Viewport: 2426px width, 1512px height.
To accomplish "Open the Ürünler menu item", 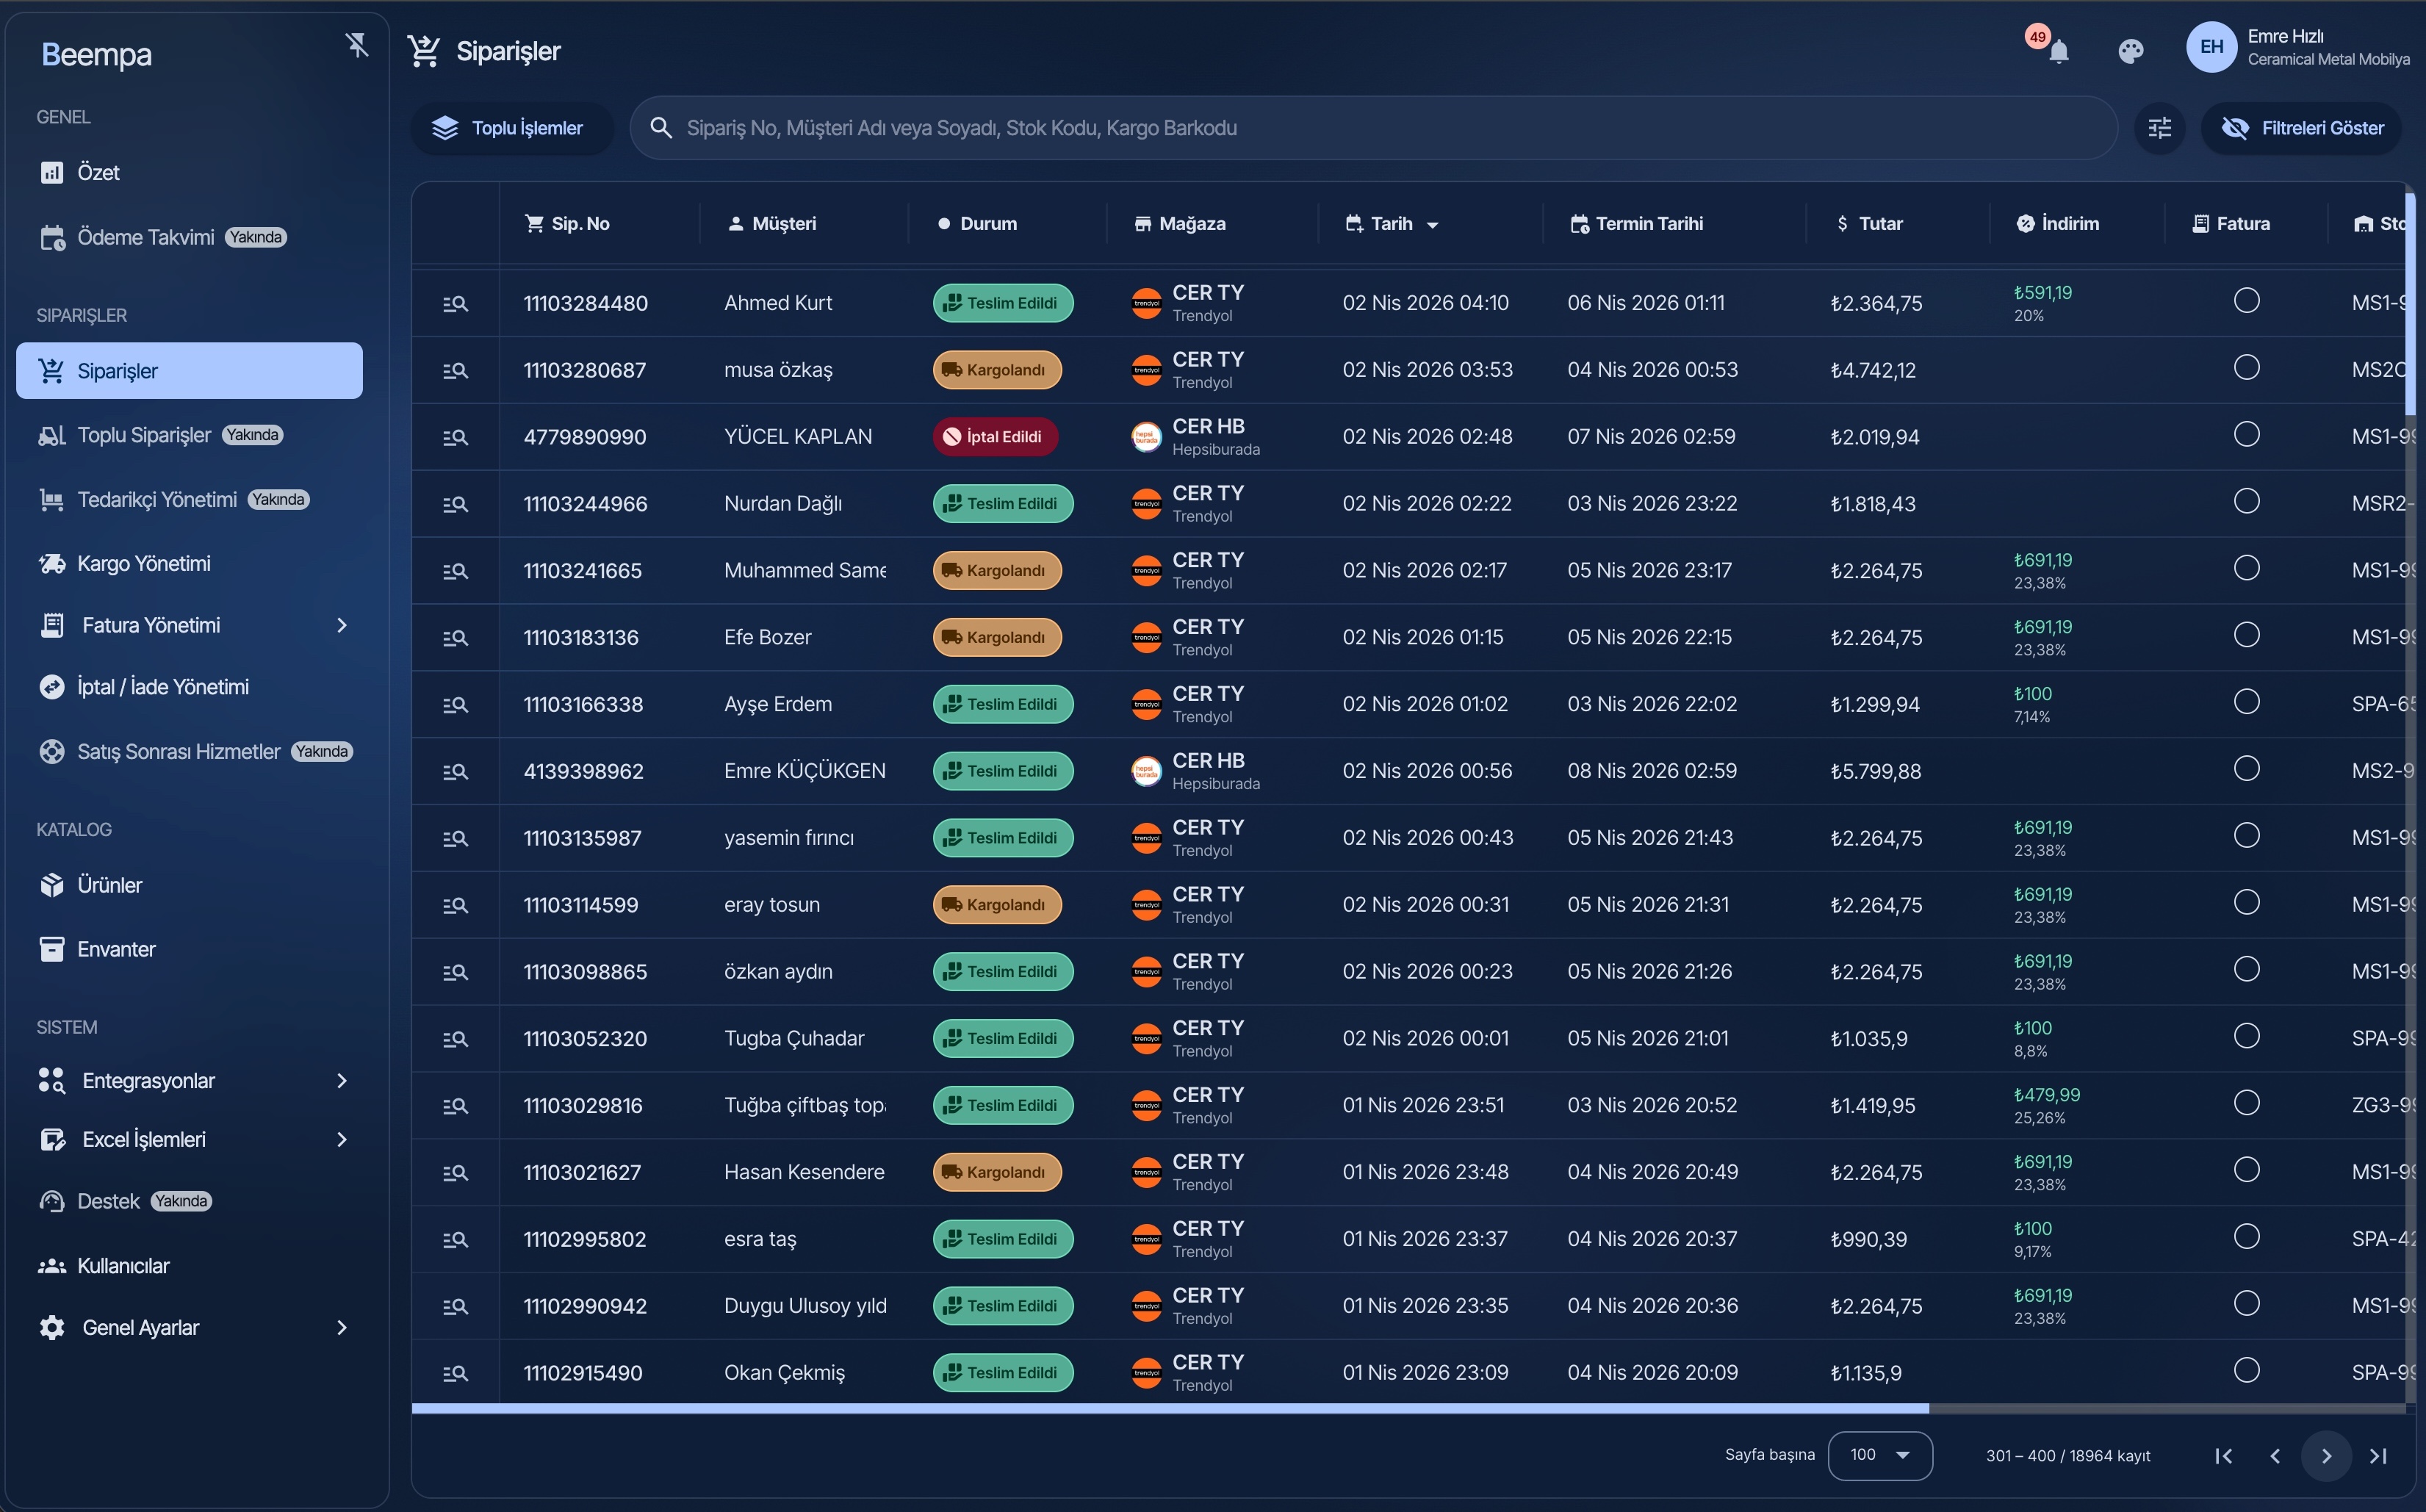I will [109, 885].
